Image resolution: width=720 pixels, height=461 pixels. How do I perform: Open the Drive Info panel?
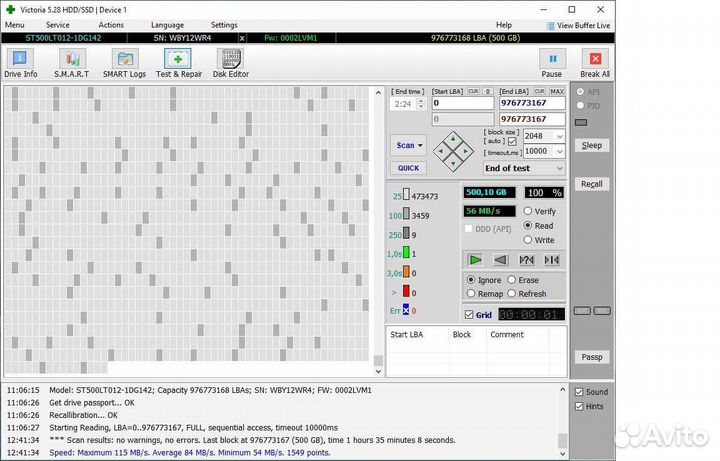click(20, 63)
